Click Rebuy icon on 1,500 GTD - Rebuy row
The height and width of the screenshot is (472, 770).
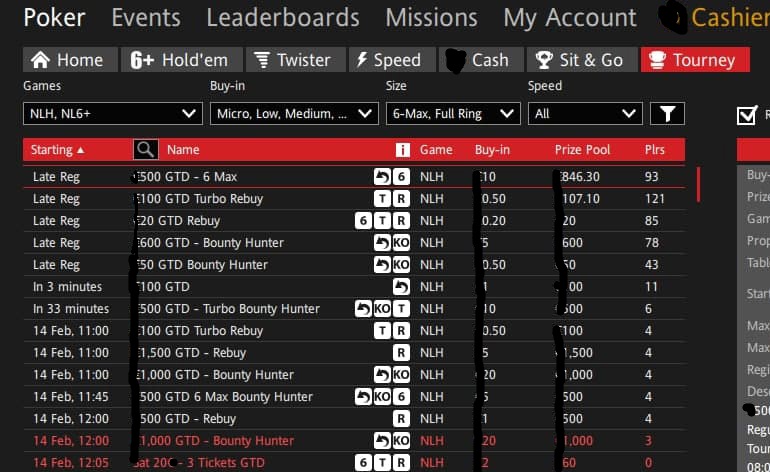[x=401, y=353]
